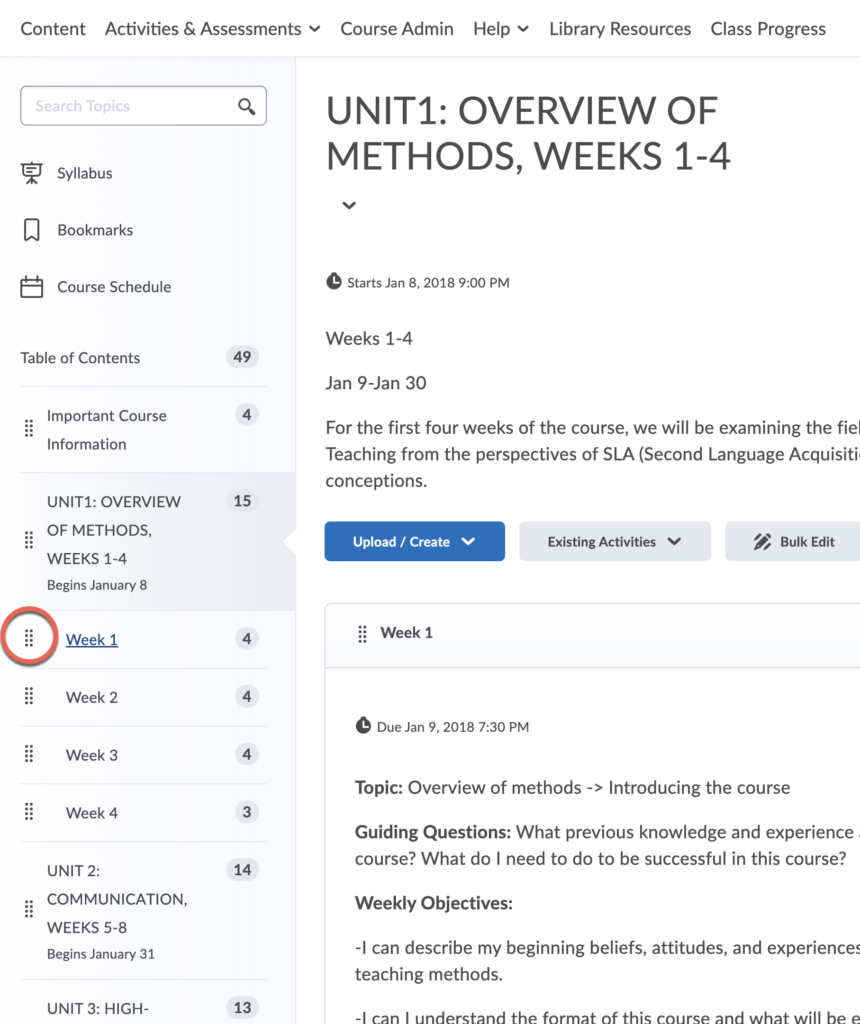
Task: Click drag handle next to Week 2
Action: click(x=29, y=697)
